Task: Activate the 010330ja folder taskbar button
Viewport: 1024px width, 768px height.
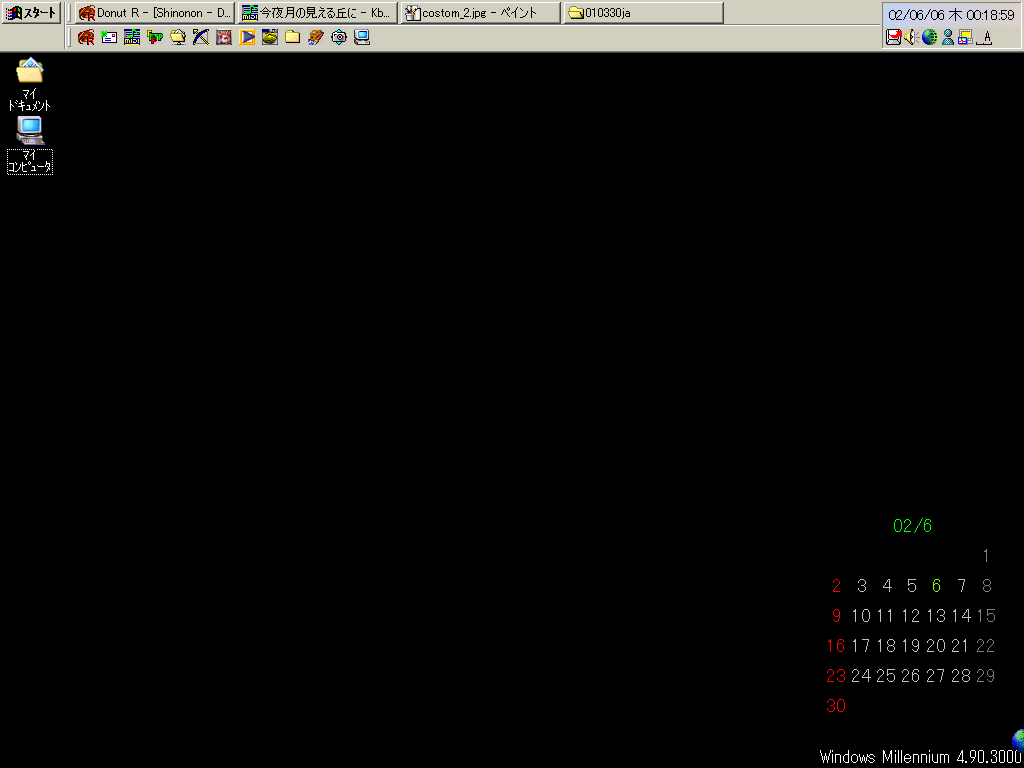Action: click(x=642, y=13)
